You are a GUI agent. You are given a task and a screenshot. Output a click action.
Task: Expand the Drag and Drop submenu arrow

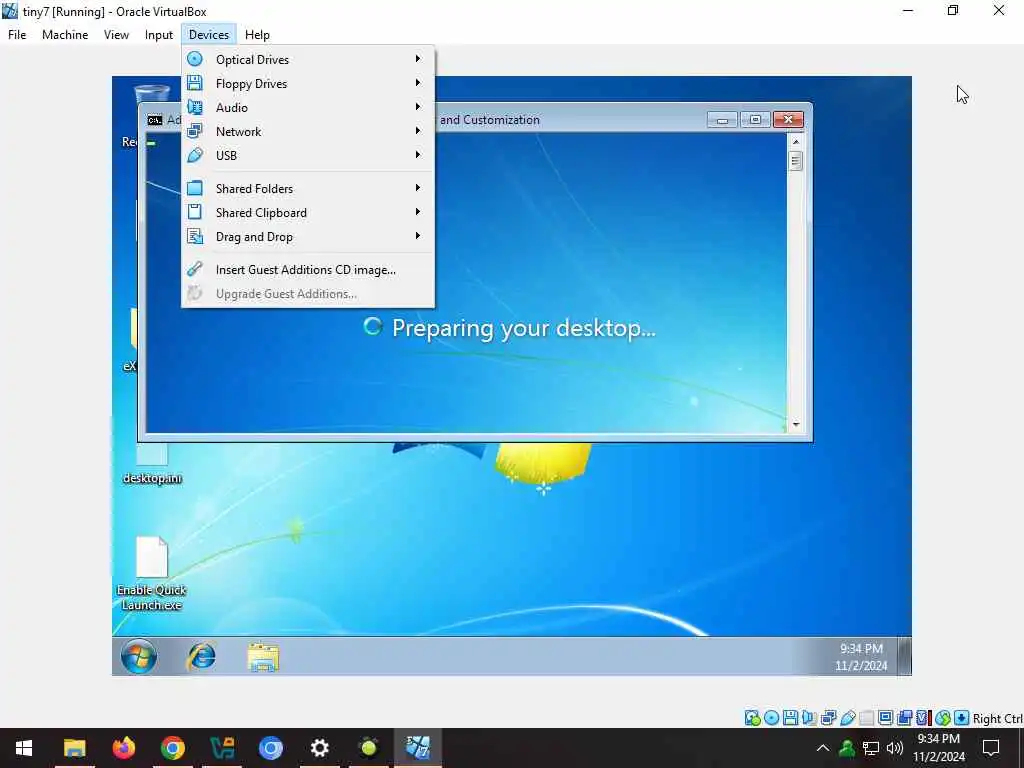pos(418,236)
